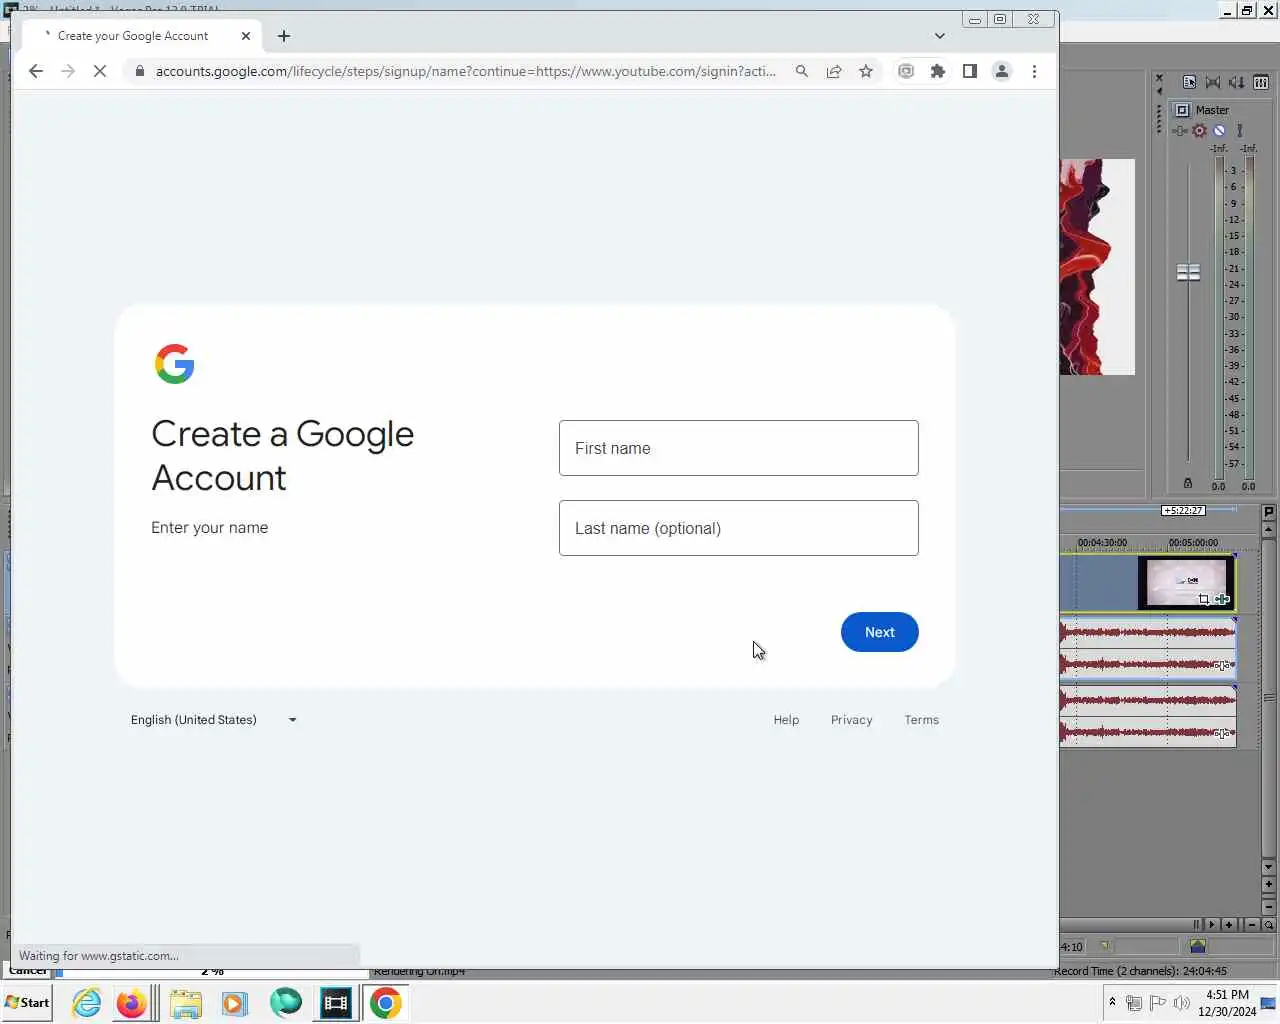This screenshot has width=1280, height=1024.
Task: Open the Privacy link
Action: (852, 720)
